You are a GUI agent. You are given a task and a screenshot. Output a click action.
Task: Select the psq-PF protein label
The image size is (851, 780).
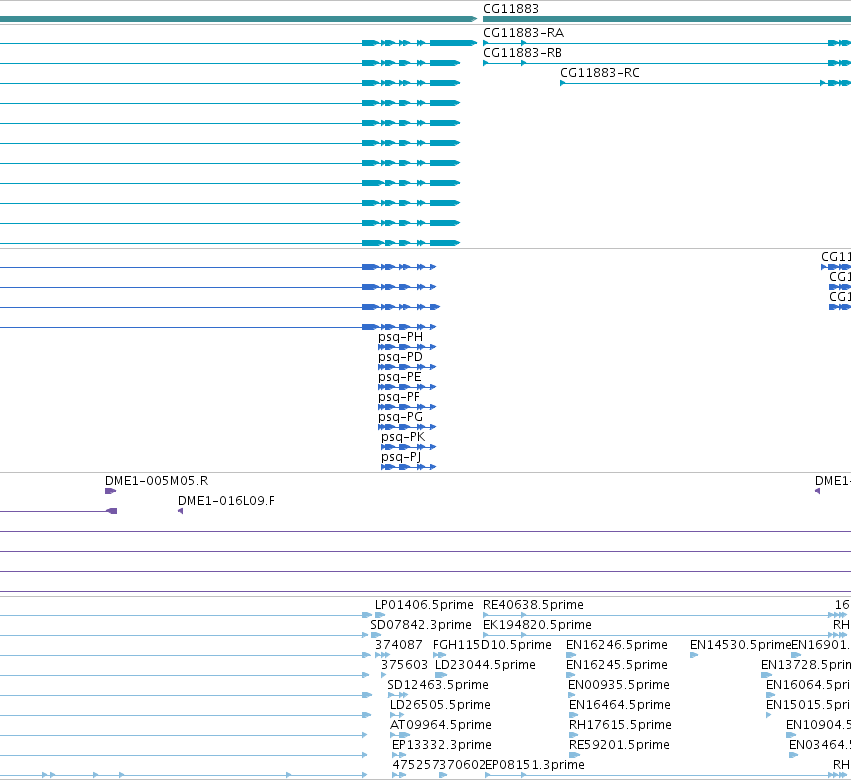(399, 397)
